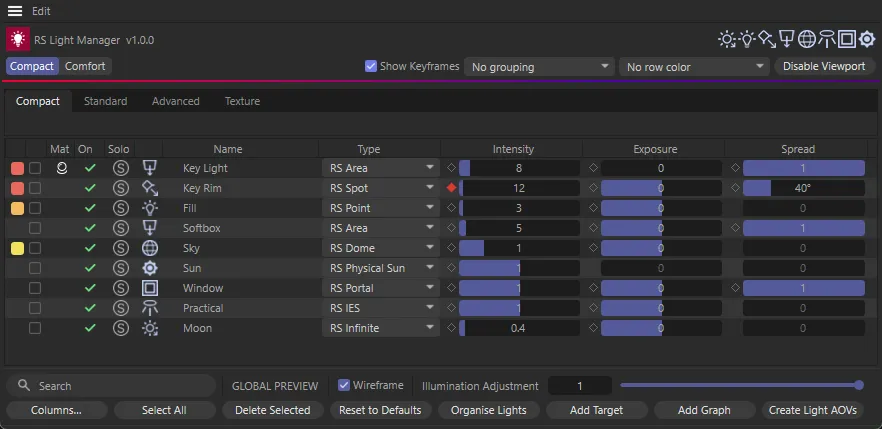Switch to the Standard tab
The image size is (882, 429).
click(x=105, y=101)
